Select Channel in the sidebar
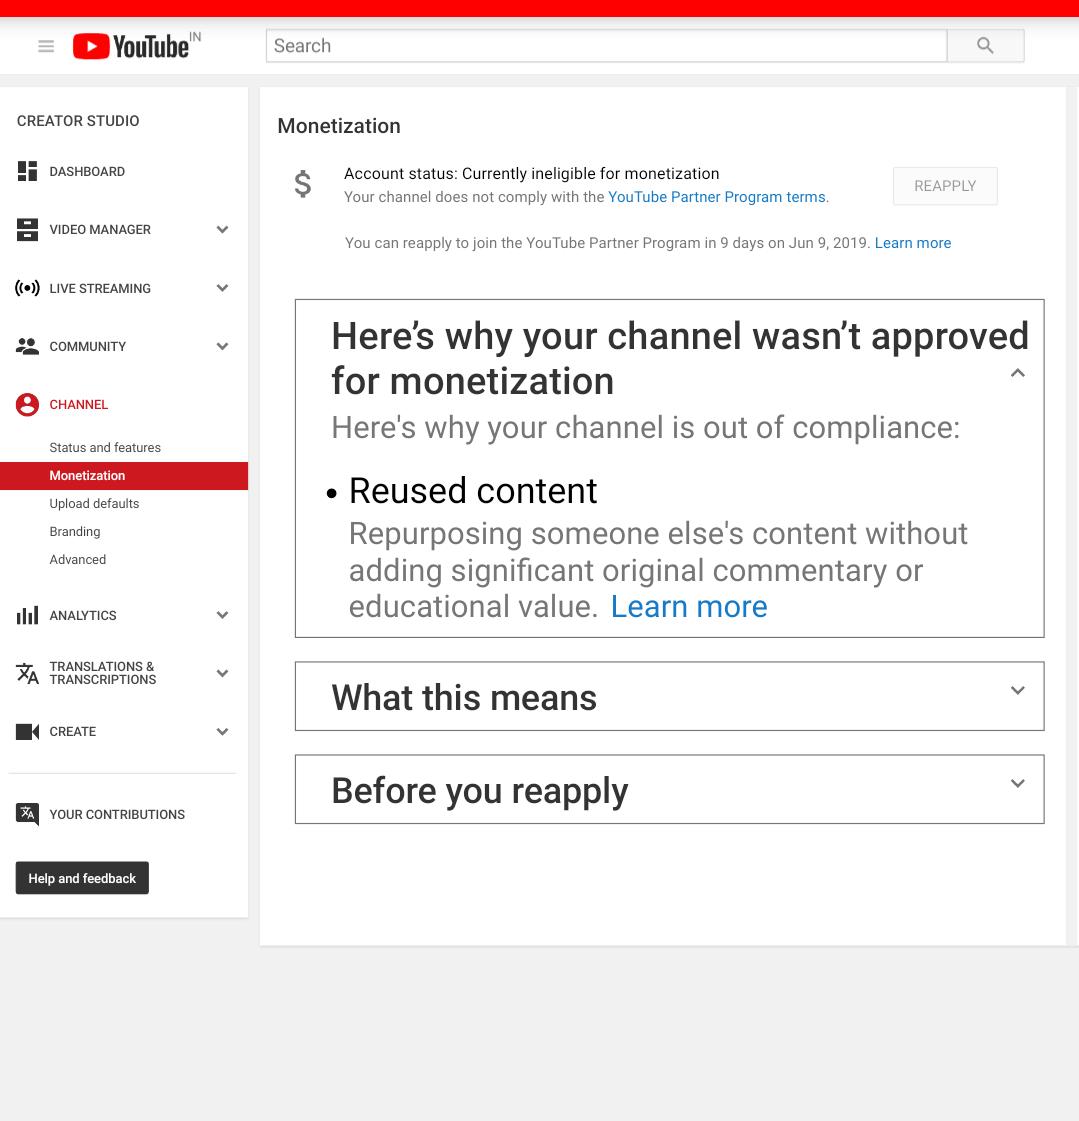This screenshot has height=1121, width=1079. pos(79,405)
